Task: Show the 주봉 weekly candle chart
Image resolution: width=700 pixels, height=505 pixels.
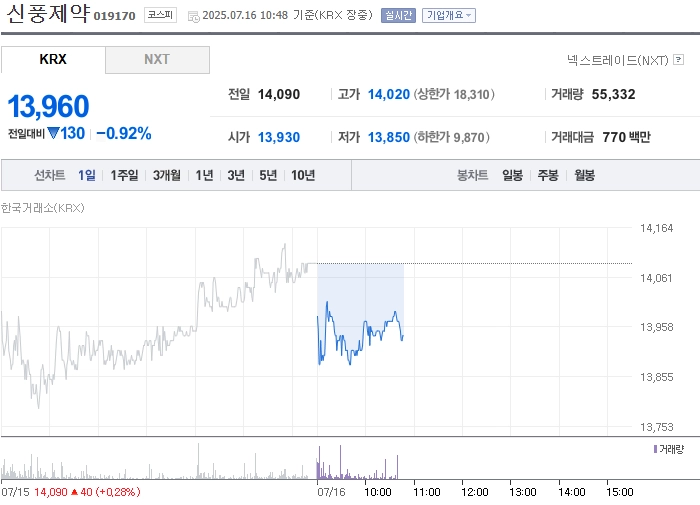Action: (x=548, y=175)
